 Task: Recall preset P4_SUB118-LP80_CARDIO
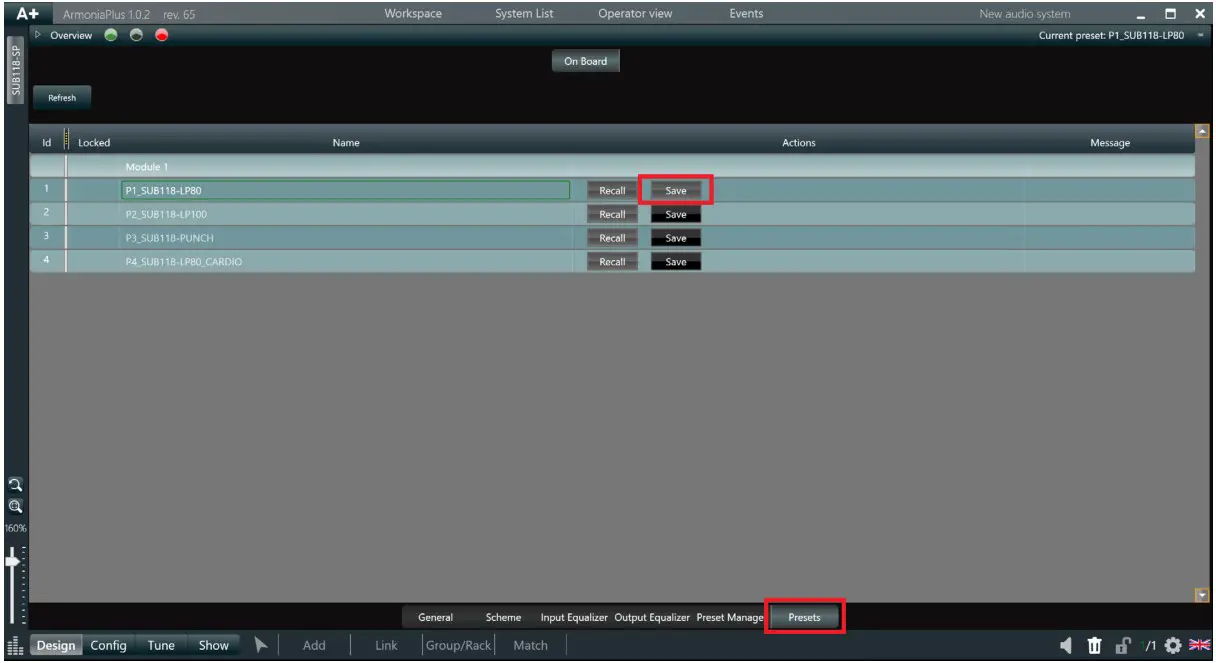point(612,262)
